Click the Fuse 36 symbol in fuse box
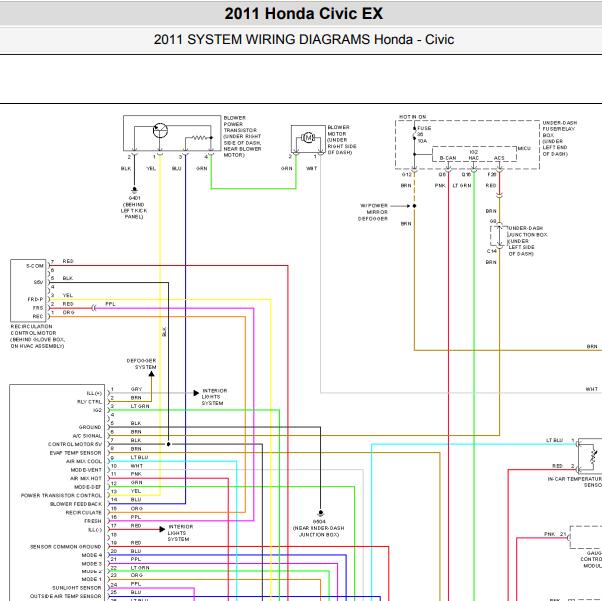Screen dimensions: 602x601 pos(415,133)
